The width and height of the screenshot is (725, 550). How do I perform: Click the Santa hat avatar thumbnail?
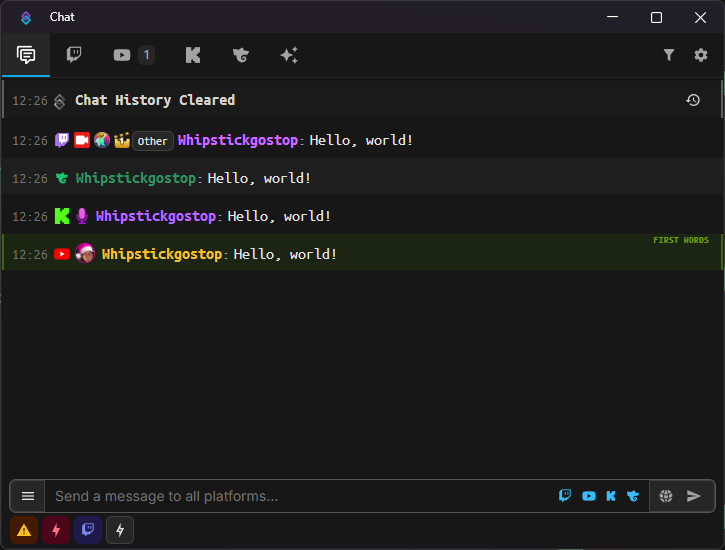(85, 253)
